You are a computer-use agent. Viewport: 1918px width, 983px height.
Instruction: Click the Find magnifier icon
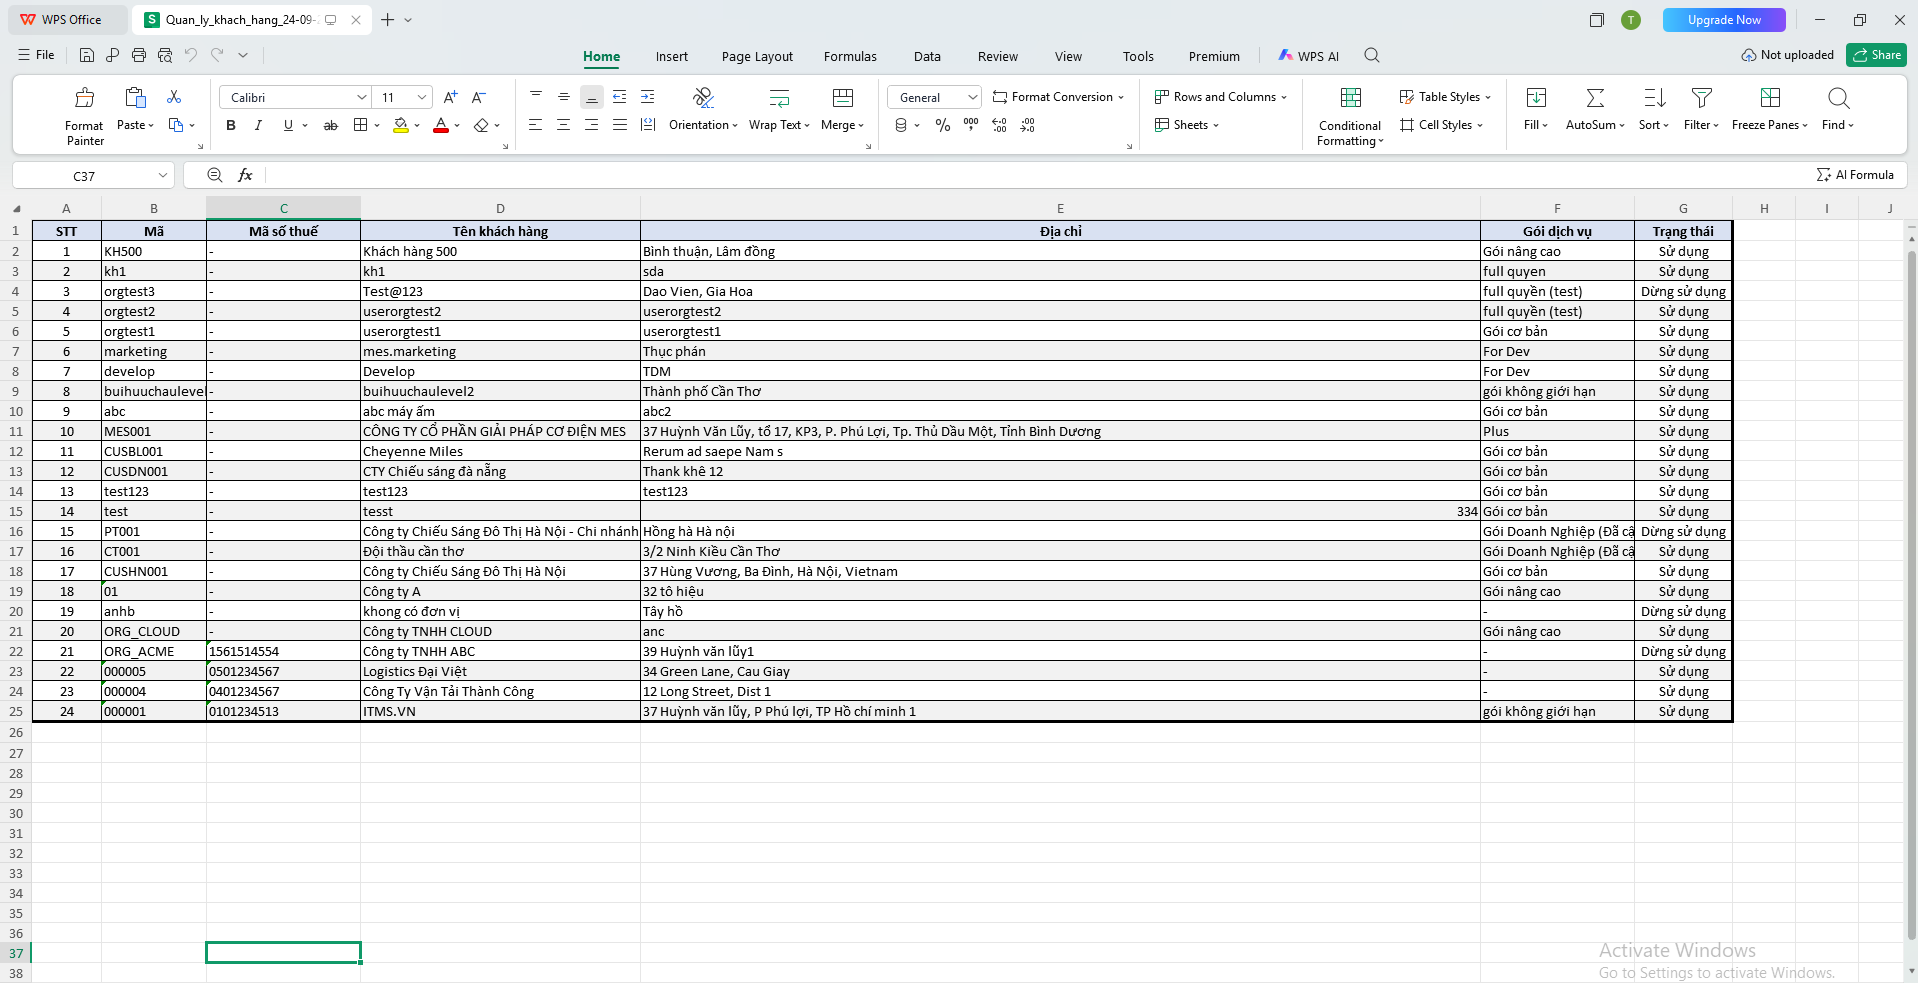click(1838, 97)
